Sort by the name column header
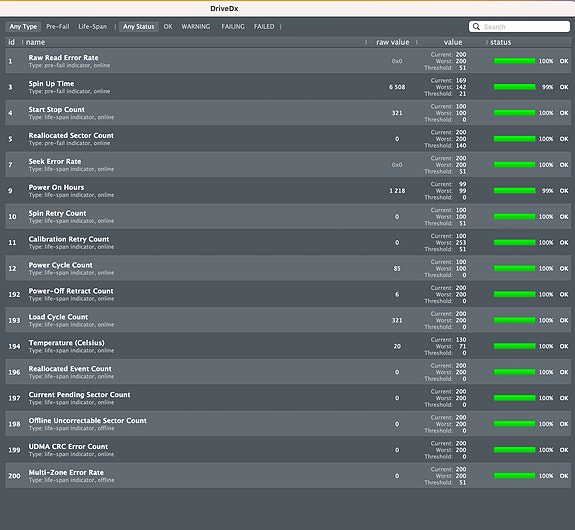Viewport: 575px width, 530px height. click(36, 42)
